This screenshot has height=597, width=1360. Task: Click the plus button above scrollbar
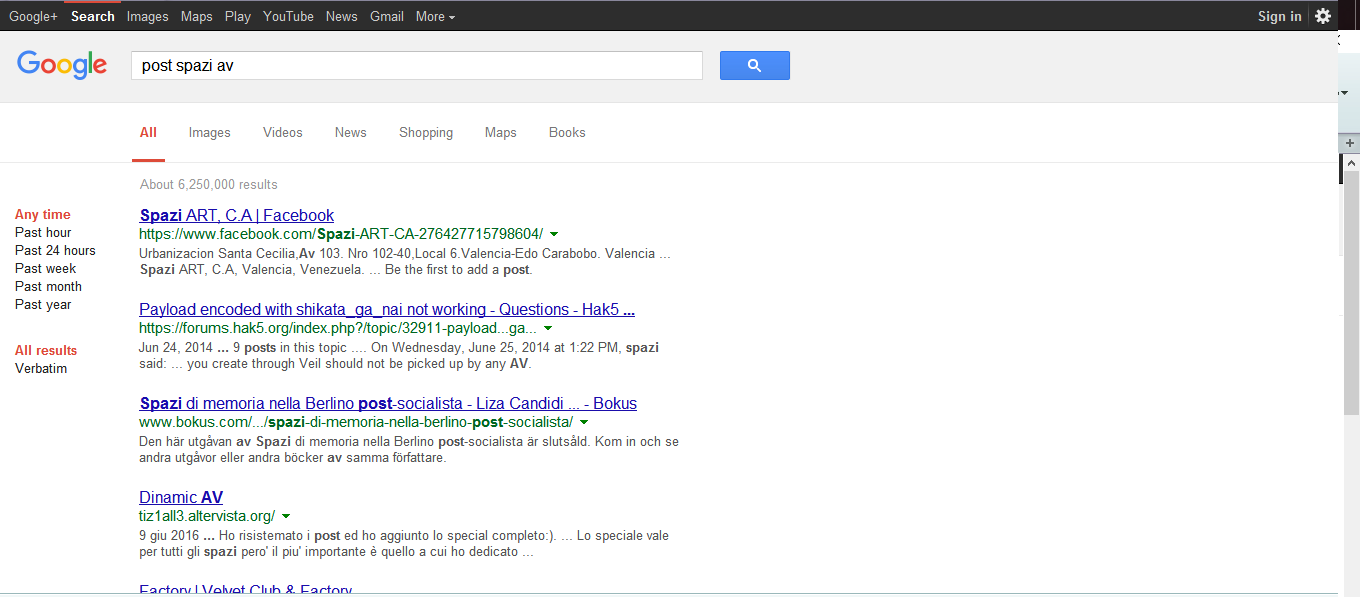coord(1350,143)
